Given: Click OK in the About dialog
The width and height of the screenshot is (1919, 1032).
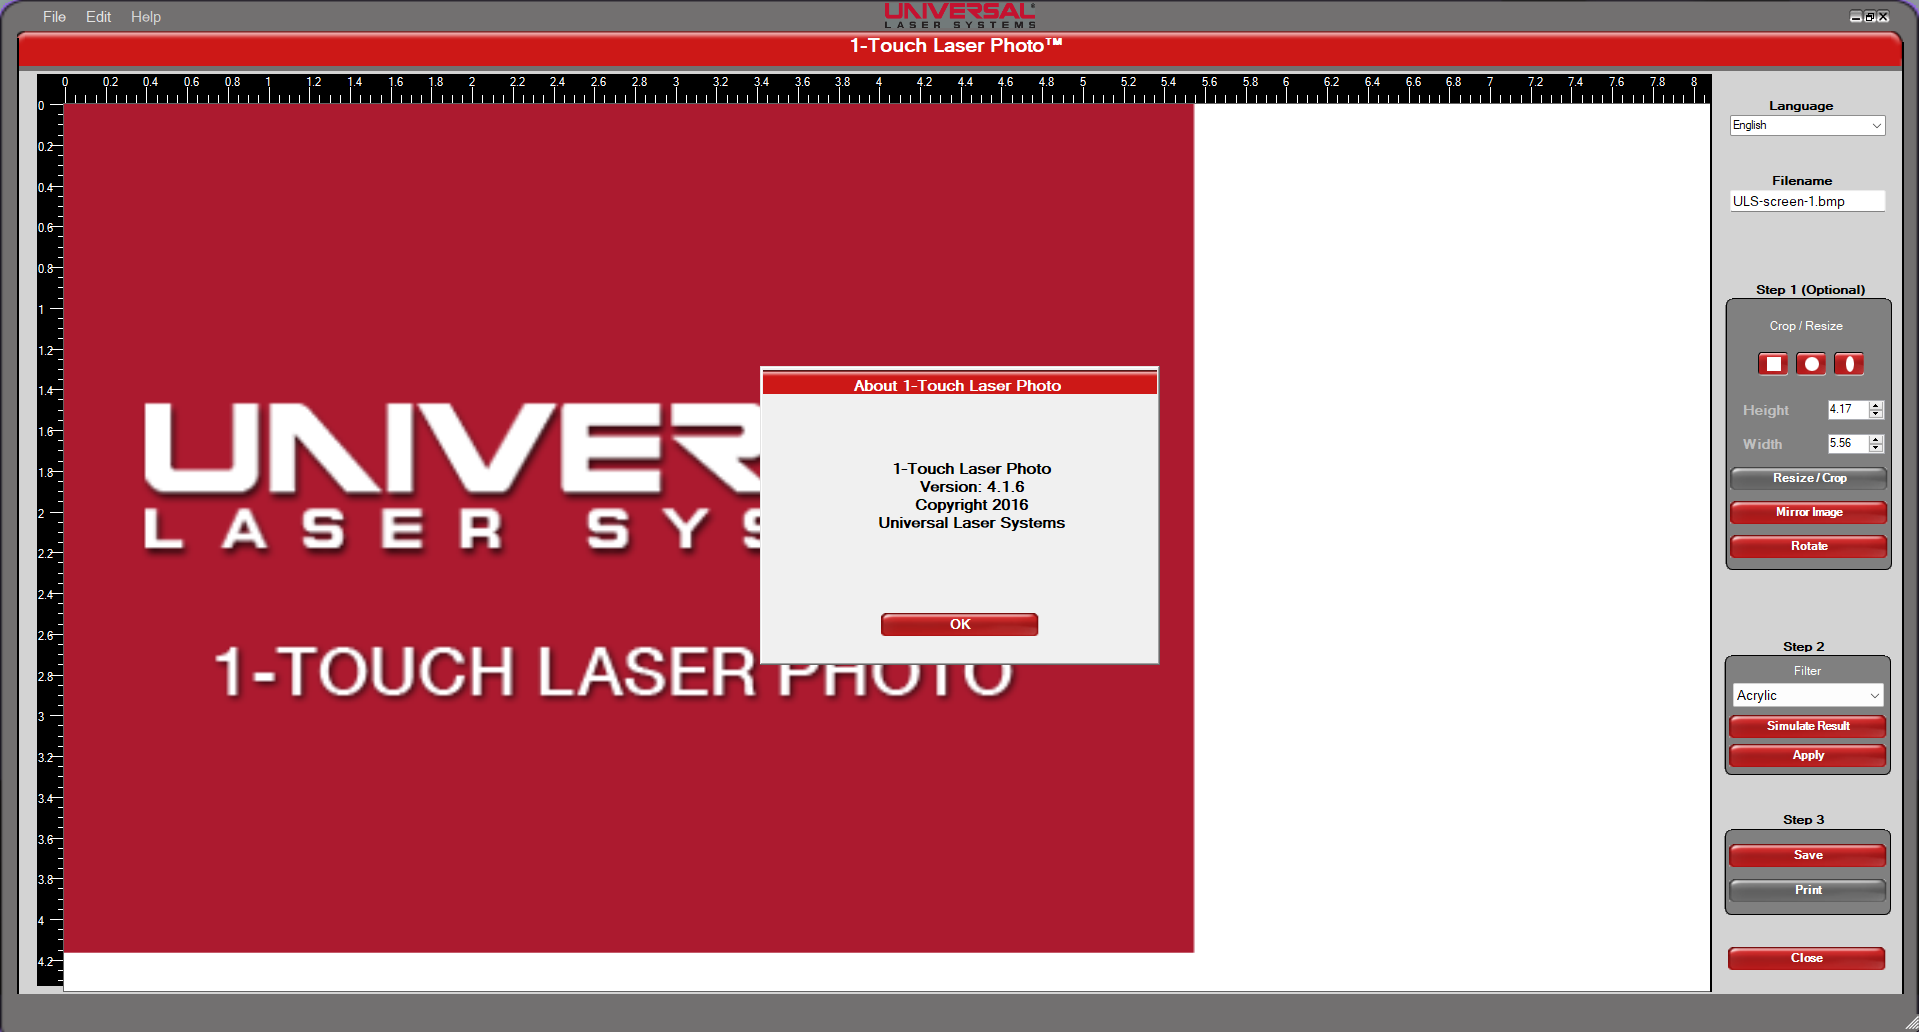Looking at the screenshot, I should tap(959, 624).
